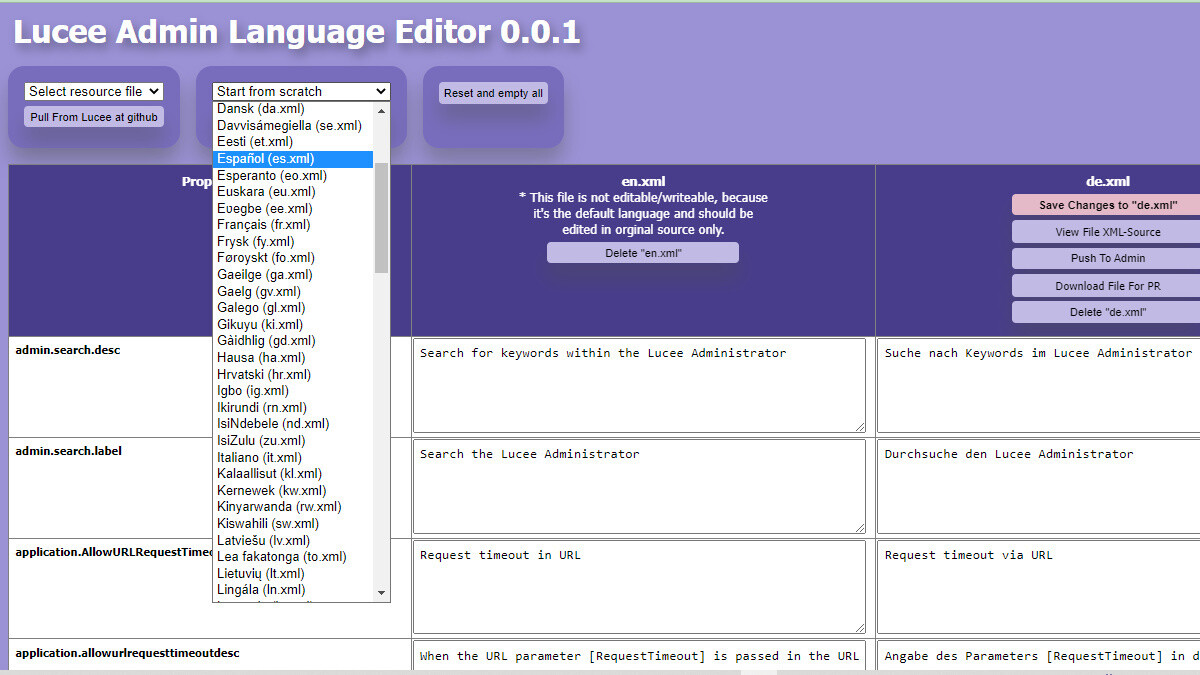
Task: Click 'Reset and empty all' button
Action: click(x=493, y=93)
